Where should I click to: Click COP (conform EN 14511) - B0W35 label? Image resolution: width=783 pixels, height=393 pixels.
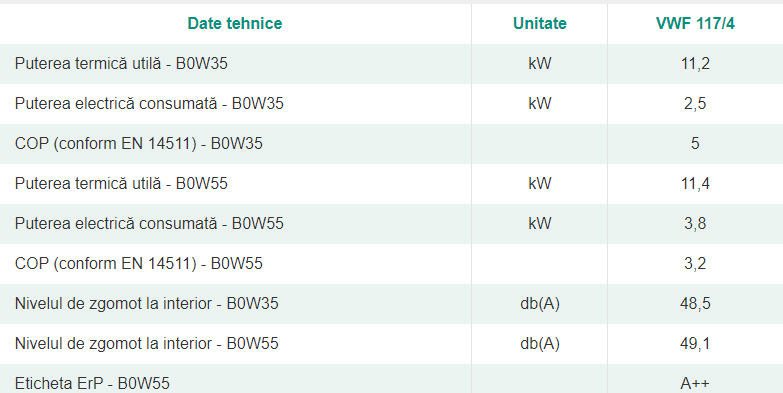(139, 143)
